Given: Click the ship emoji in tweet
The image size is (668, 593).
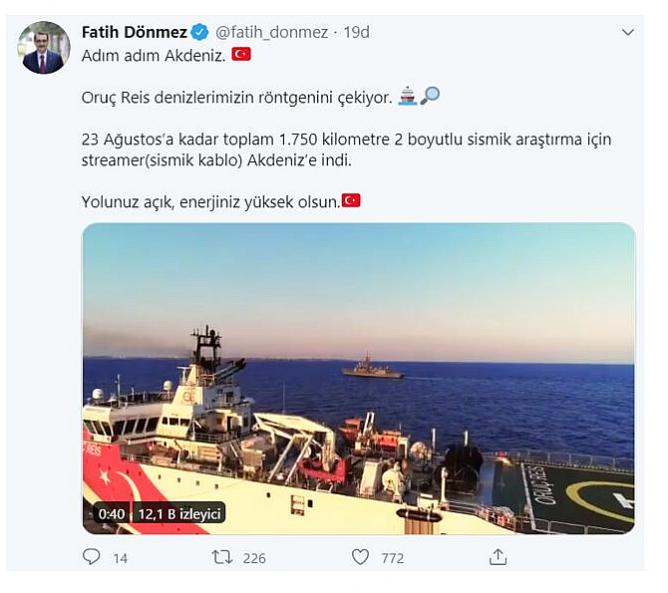Looking at the screenshot, I should click(x=407, y=95).
